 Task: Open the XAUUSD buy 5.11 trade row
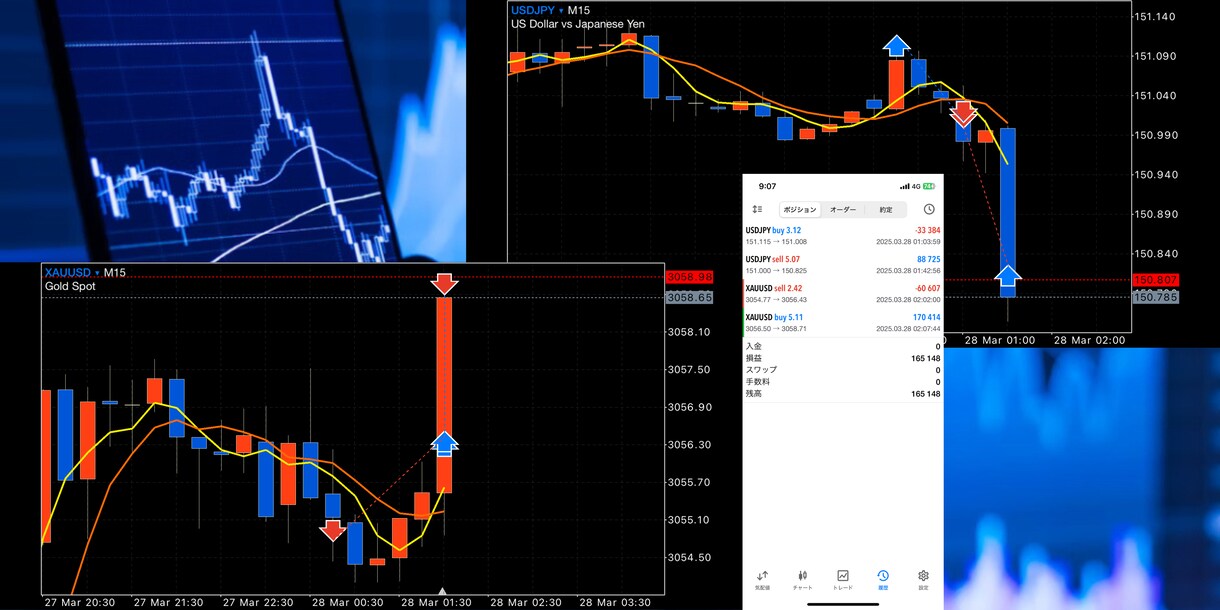tap(843, 322)
